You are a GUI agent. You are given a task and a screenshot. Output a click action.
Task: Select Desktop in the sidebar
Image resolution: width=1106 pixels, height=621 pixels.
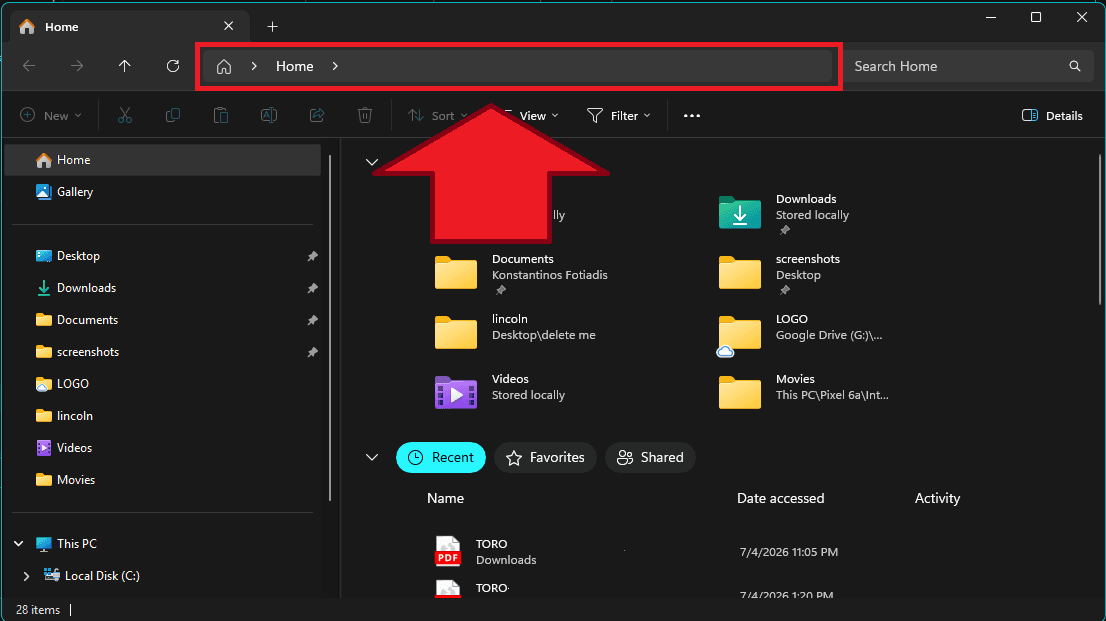click(x=162, y=256)
